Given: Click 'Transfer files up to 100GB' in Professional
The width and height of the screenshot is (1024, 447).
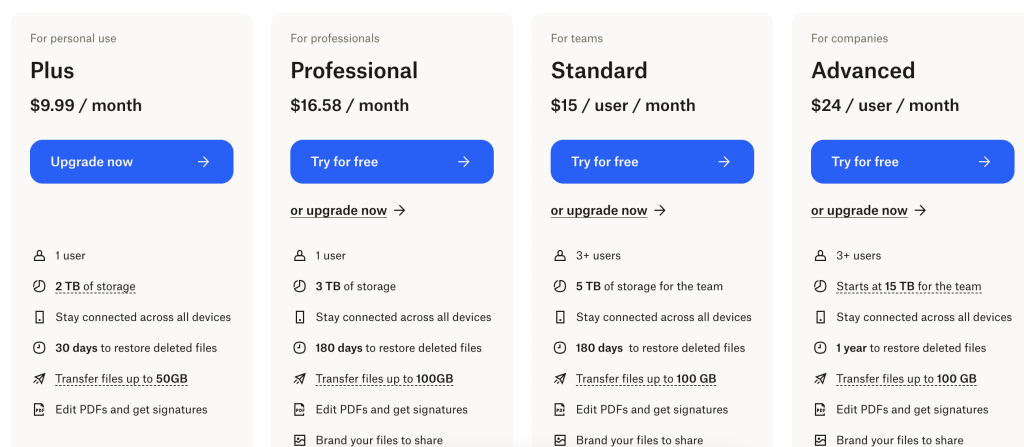Looking at the screenshot, I should (x=384, y=378).
